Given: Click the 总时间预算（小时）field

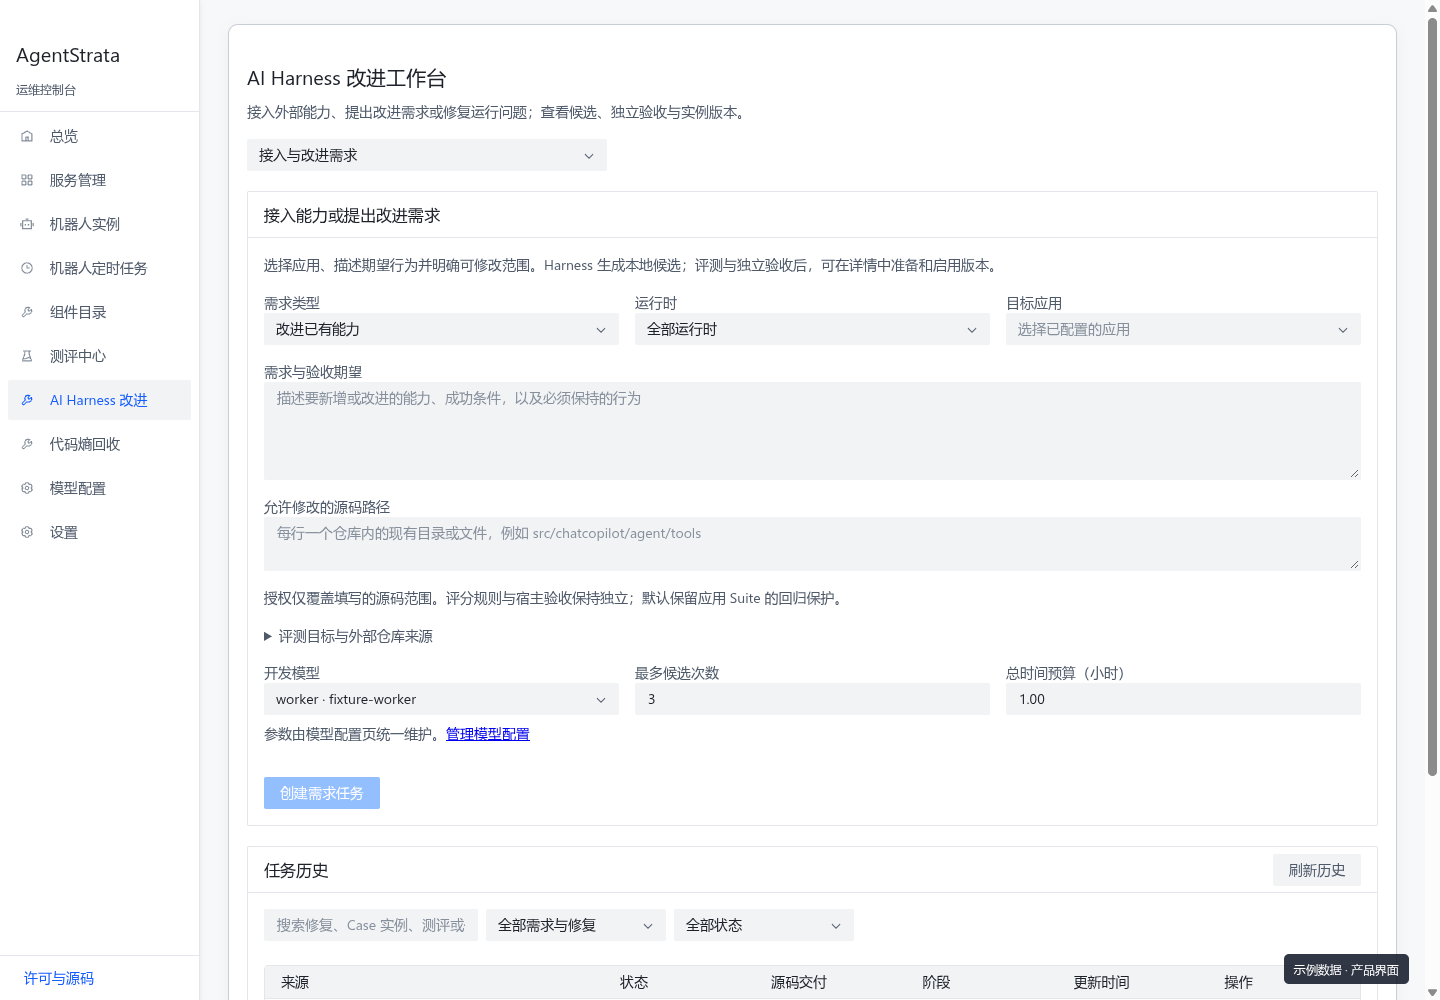Looking at the screenshot, I should click(x=1183, y=699).
